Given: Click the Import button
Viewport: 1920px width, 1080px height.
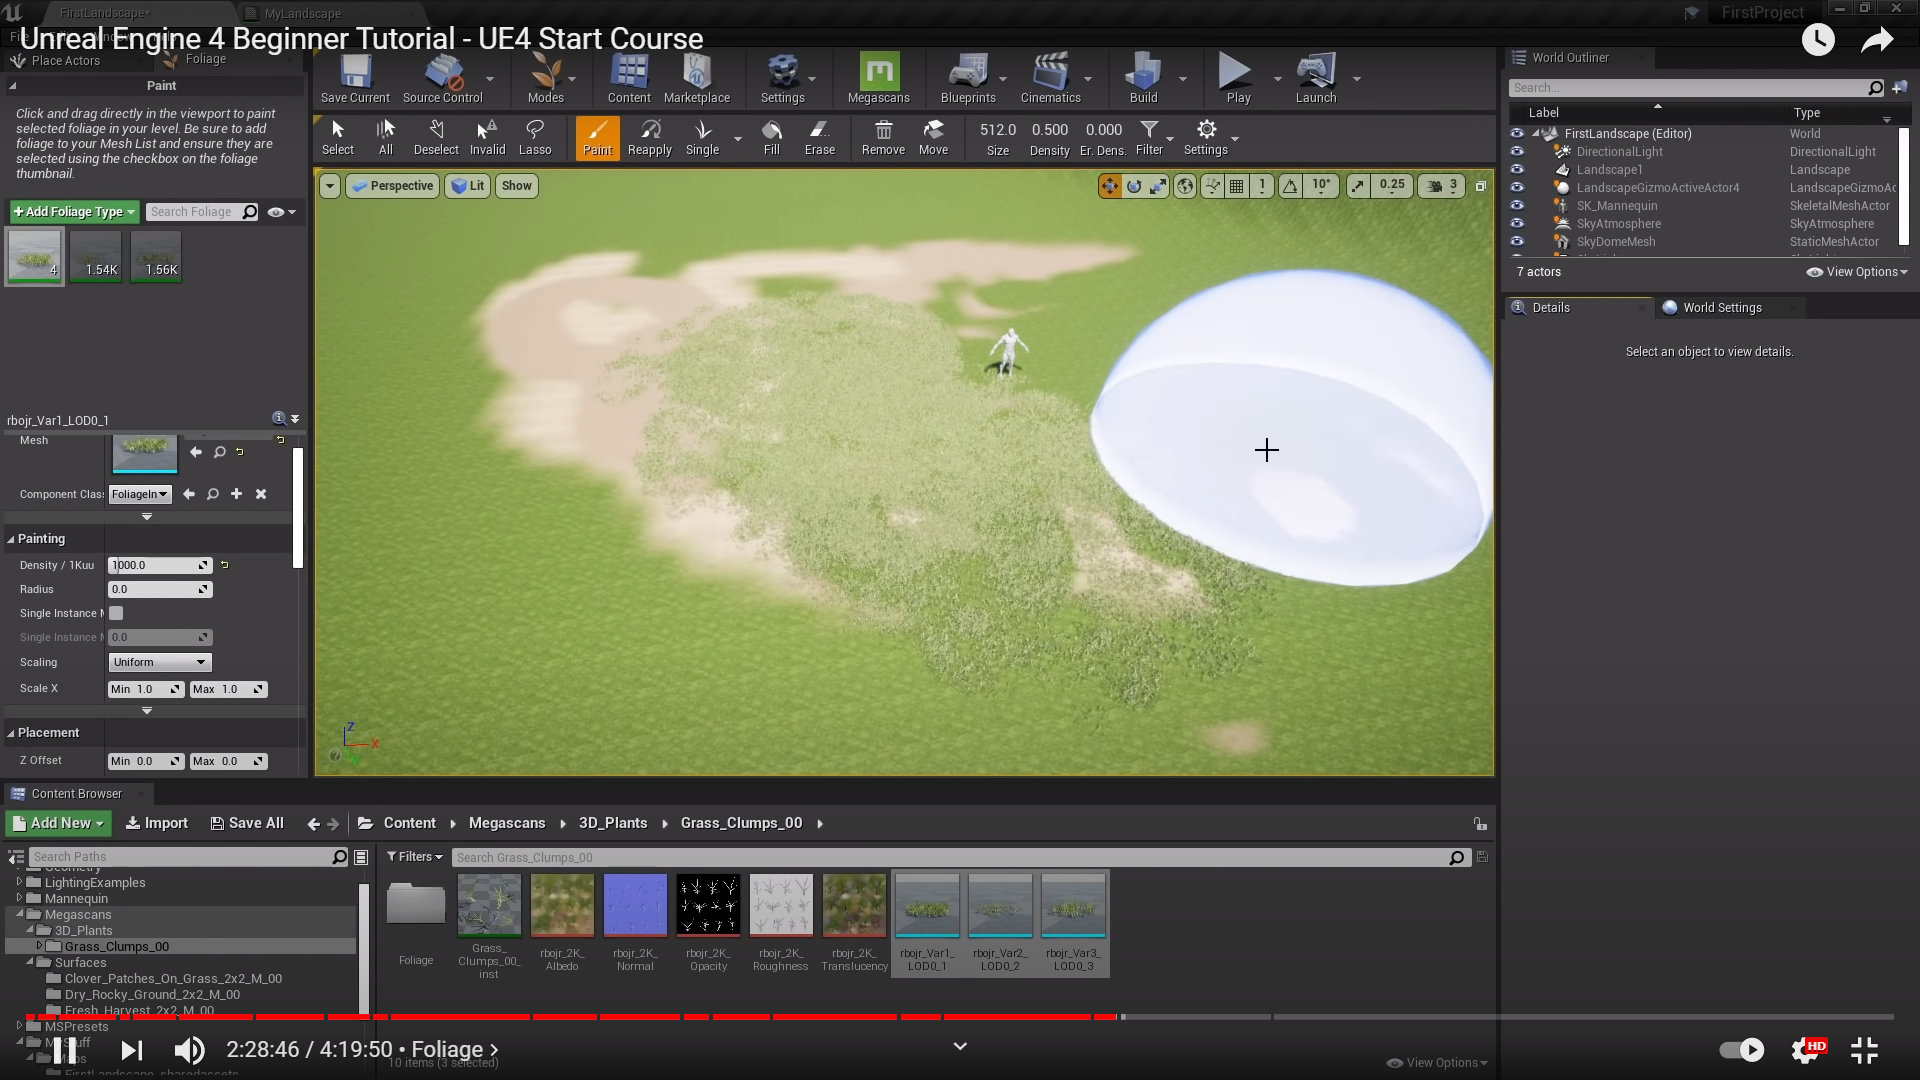Looking at the screenshot, I should click(157, 823).
